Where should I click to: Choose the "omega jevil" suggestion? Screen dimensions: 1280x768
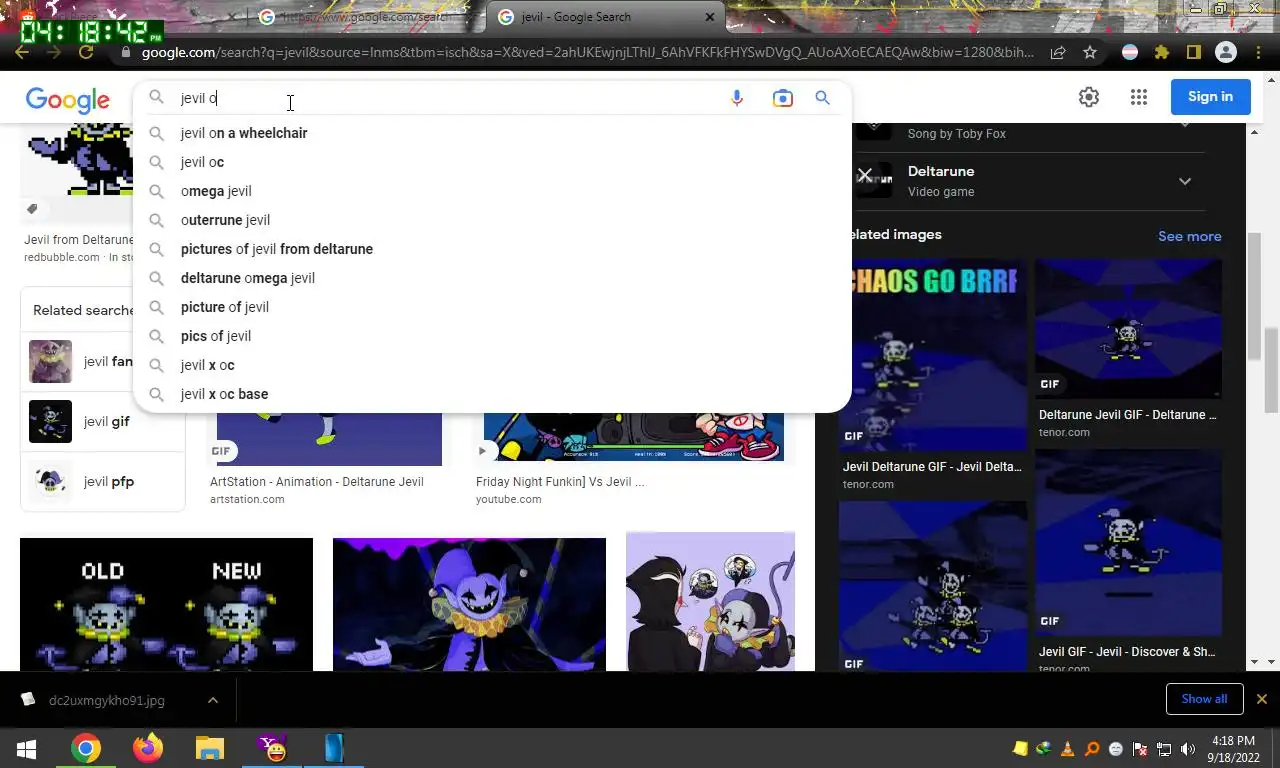[x=492, y=191]
